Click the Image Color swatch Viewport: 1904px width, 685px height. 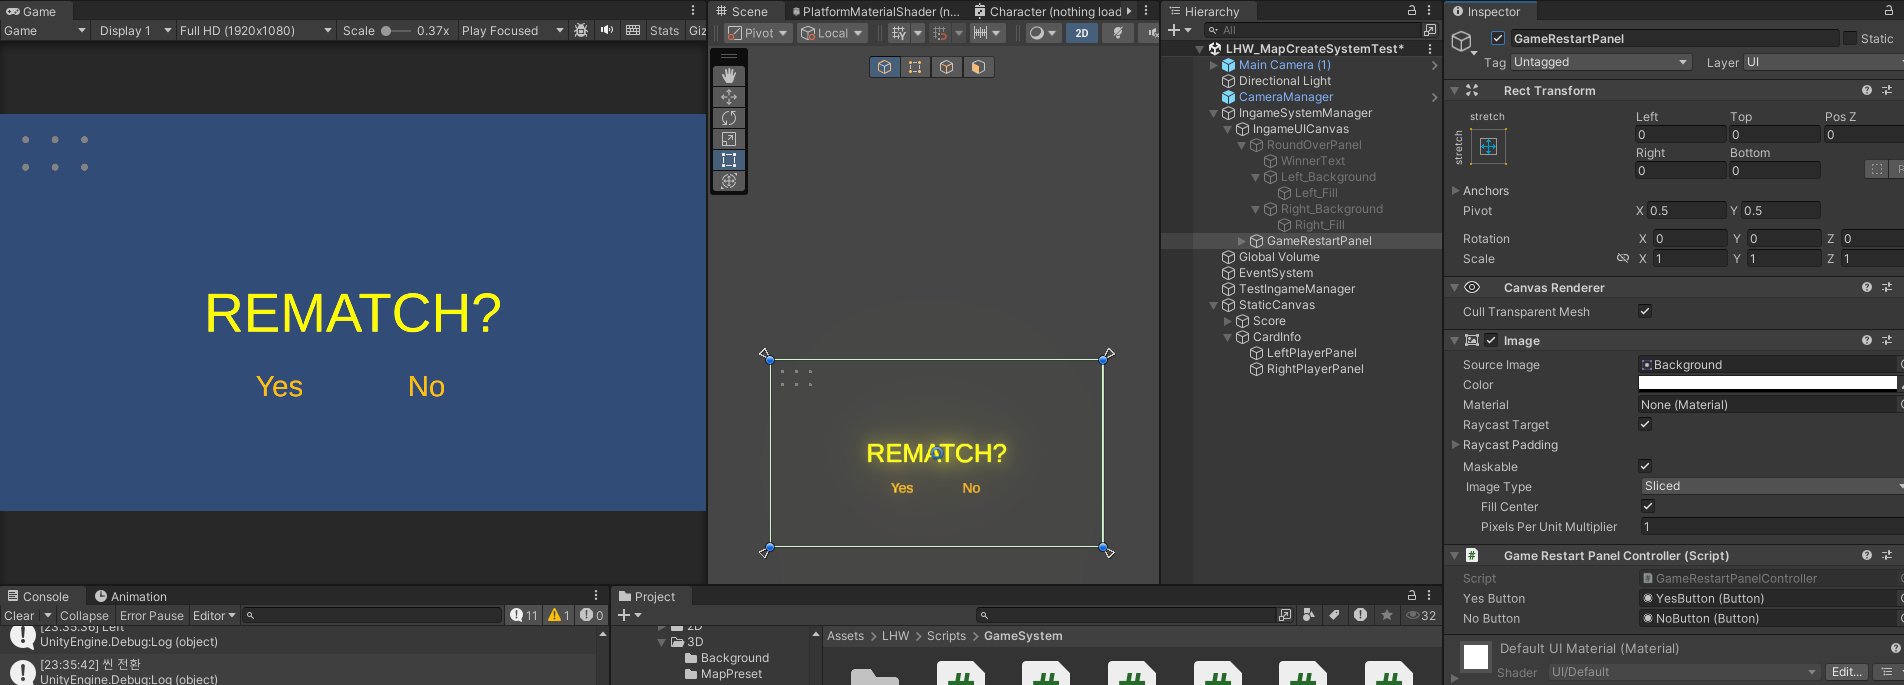[1767, 384]
